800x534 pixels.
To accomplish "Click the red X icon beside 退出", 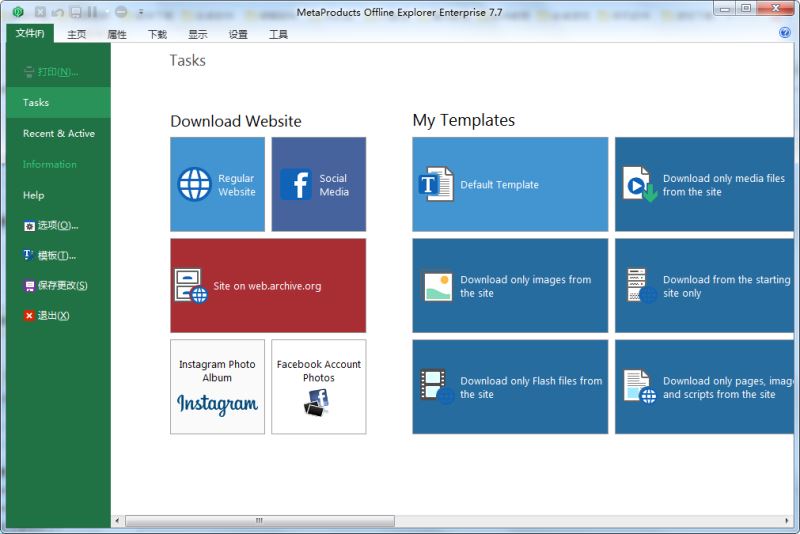I will (x=29, y=316).
